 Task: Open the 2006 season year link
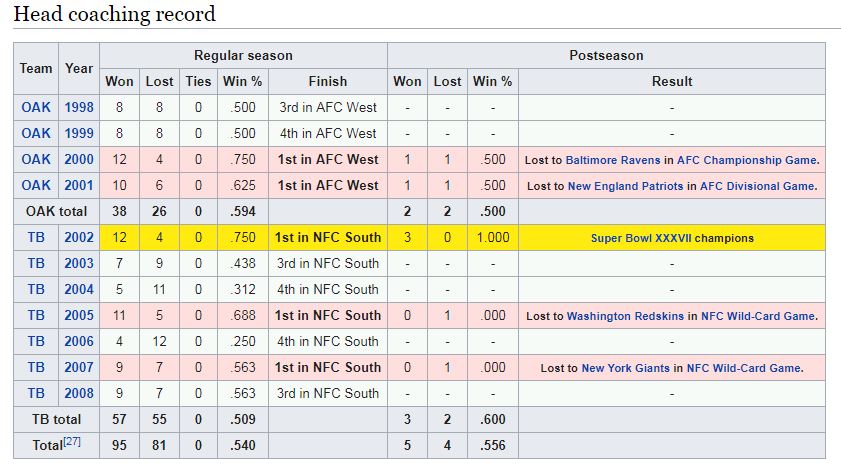click(x=79, y=341)
